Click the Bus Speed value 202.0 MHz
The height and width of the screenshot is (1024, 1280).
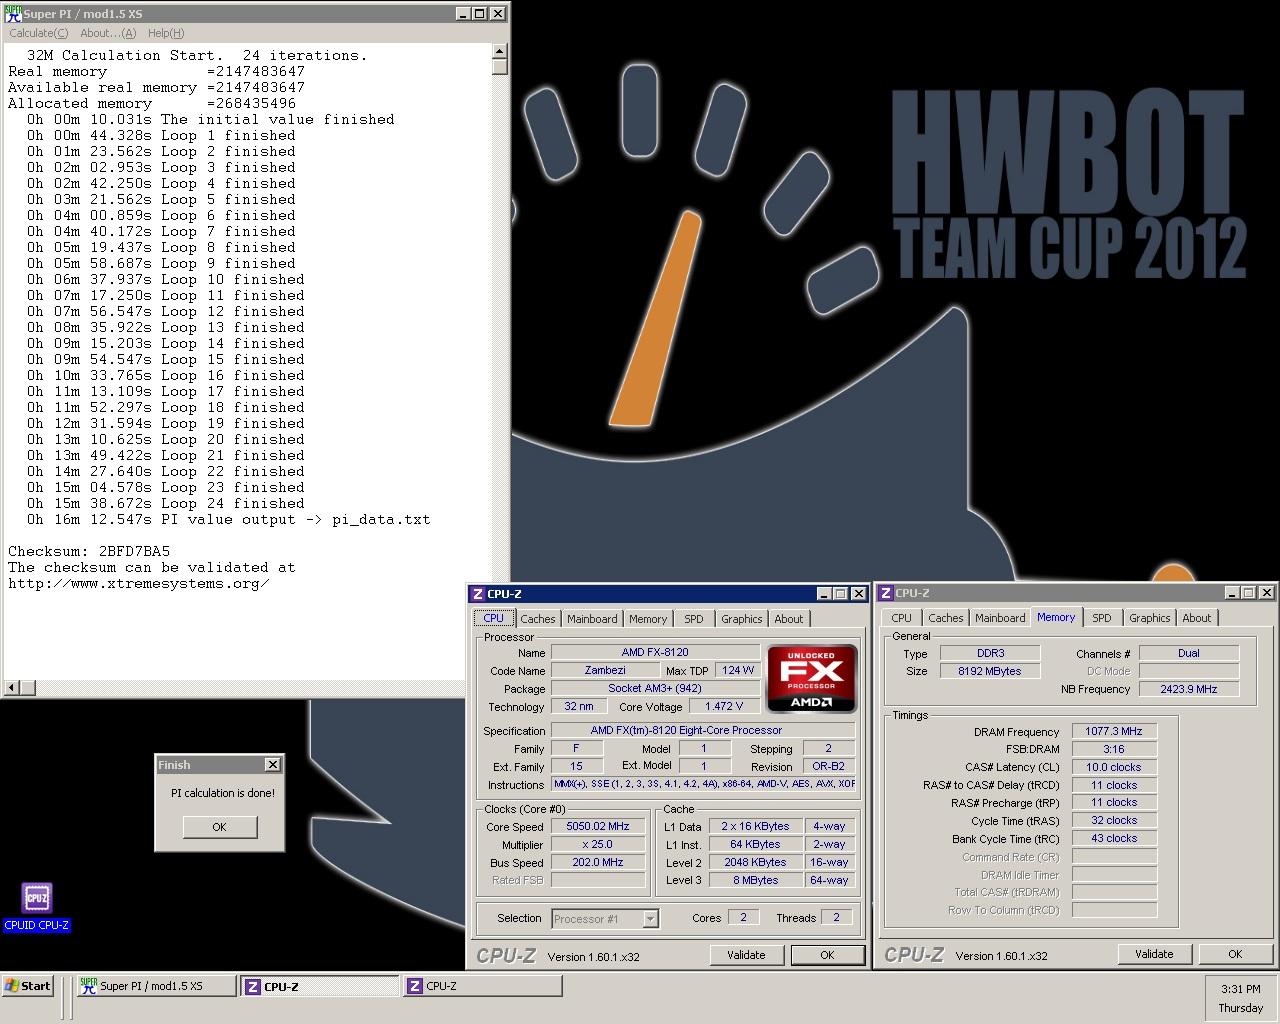[x=598, y=863]
